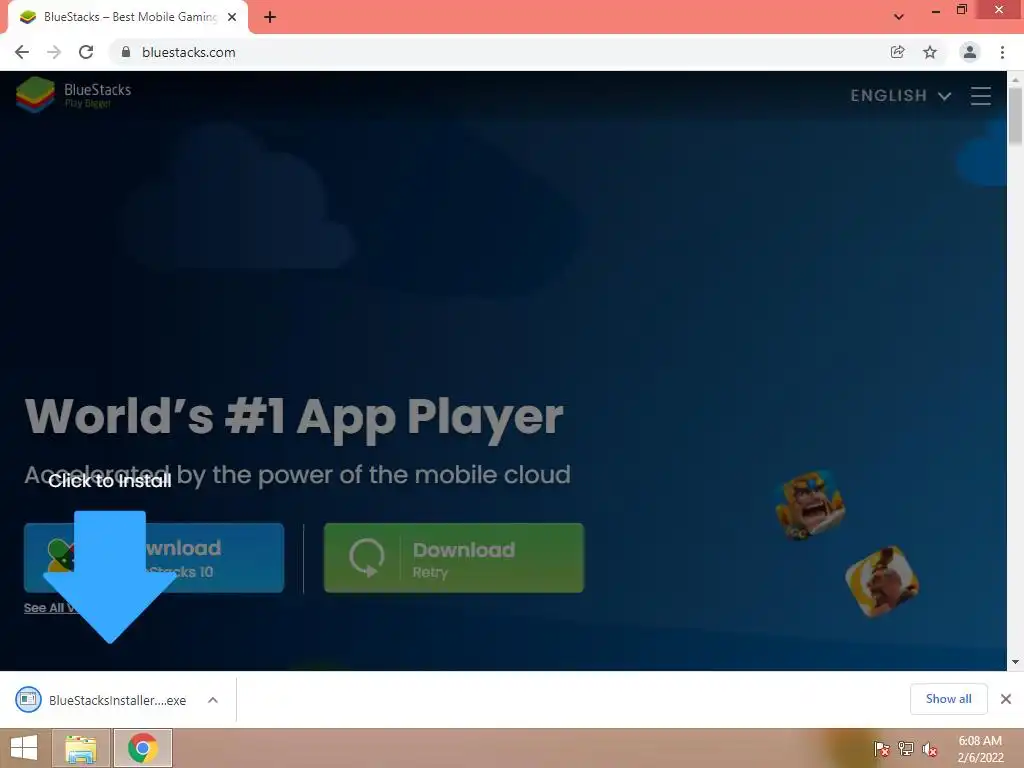Screen dimensions: 1024x768
Task: Go back to the previous page
Action: (x=22, y=52)
